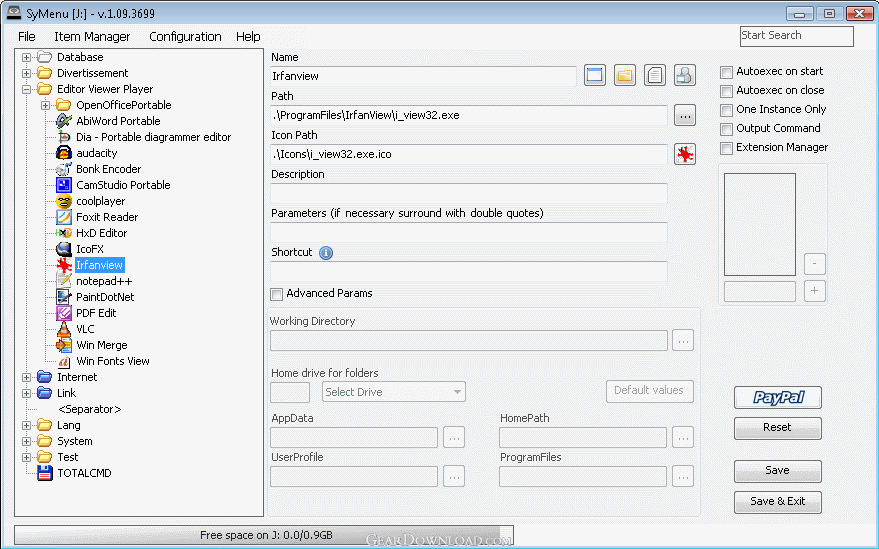The image size is (879, 549).
Task: Click the Start Search field
Action: click(x=797, y=36)
